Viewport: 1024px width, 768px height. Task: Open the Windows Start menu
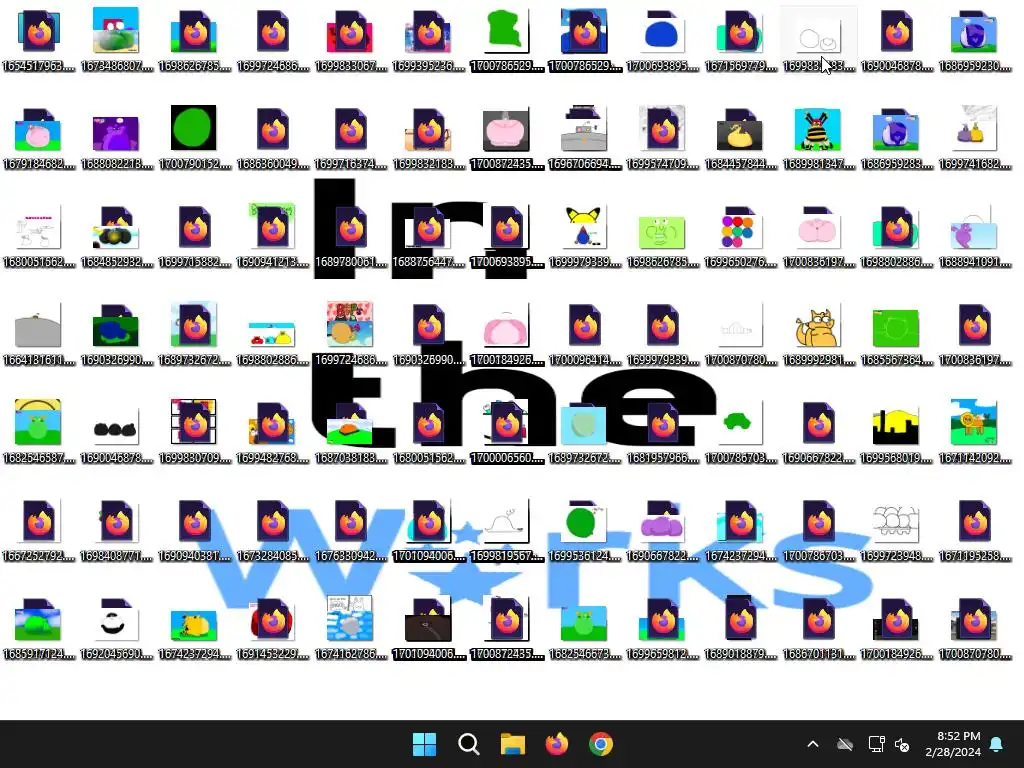click(x=424, y=744)
